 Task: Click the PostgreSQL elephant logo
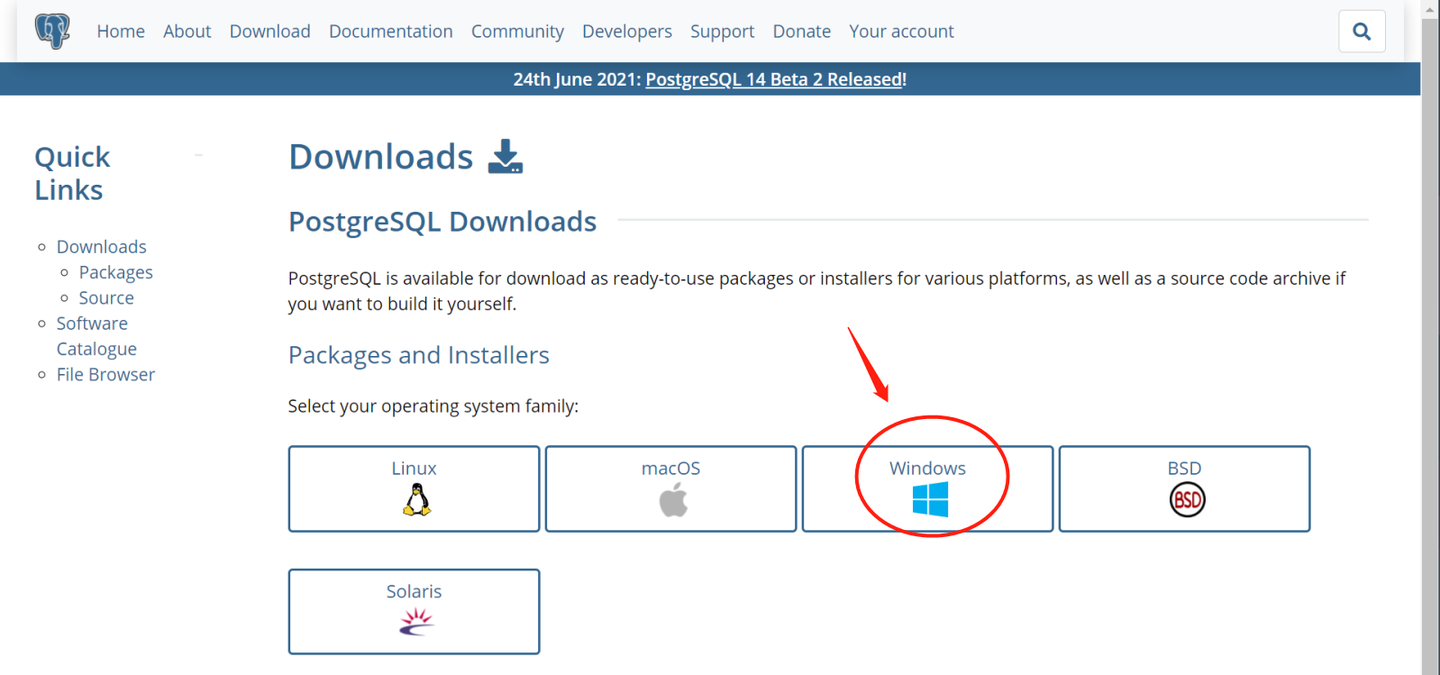[x=51, y=30]
